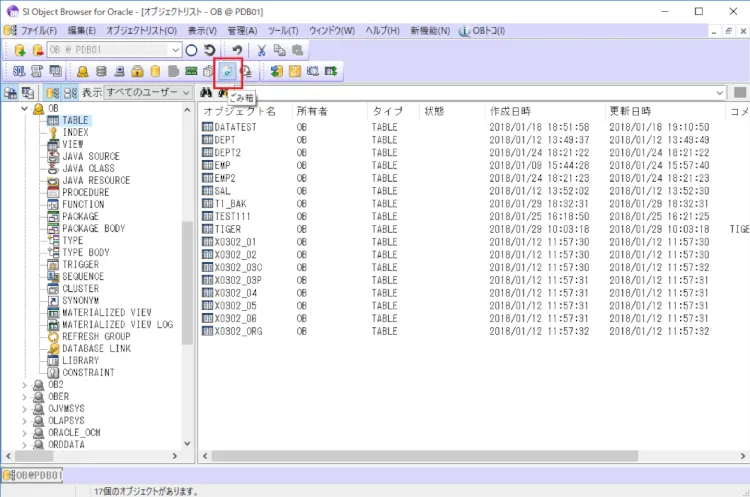Screen dimensions: 750x497
Task: Click the green arrows data transfer icon
Action: point(277,71)
